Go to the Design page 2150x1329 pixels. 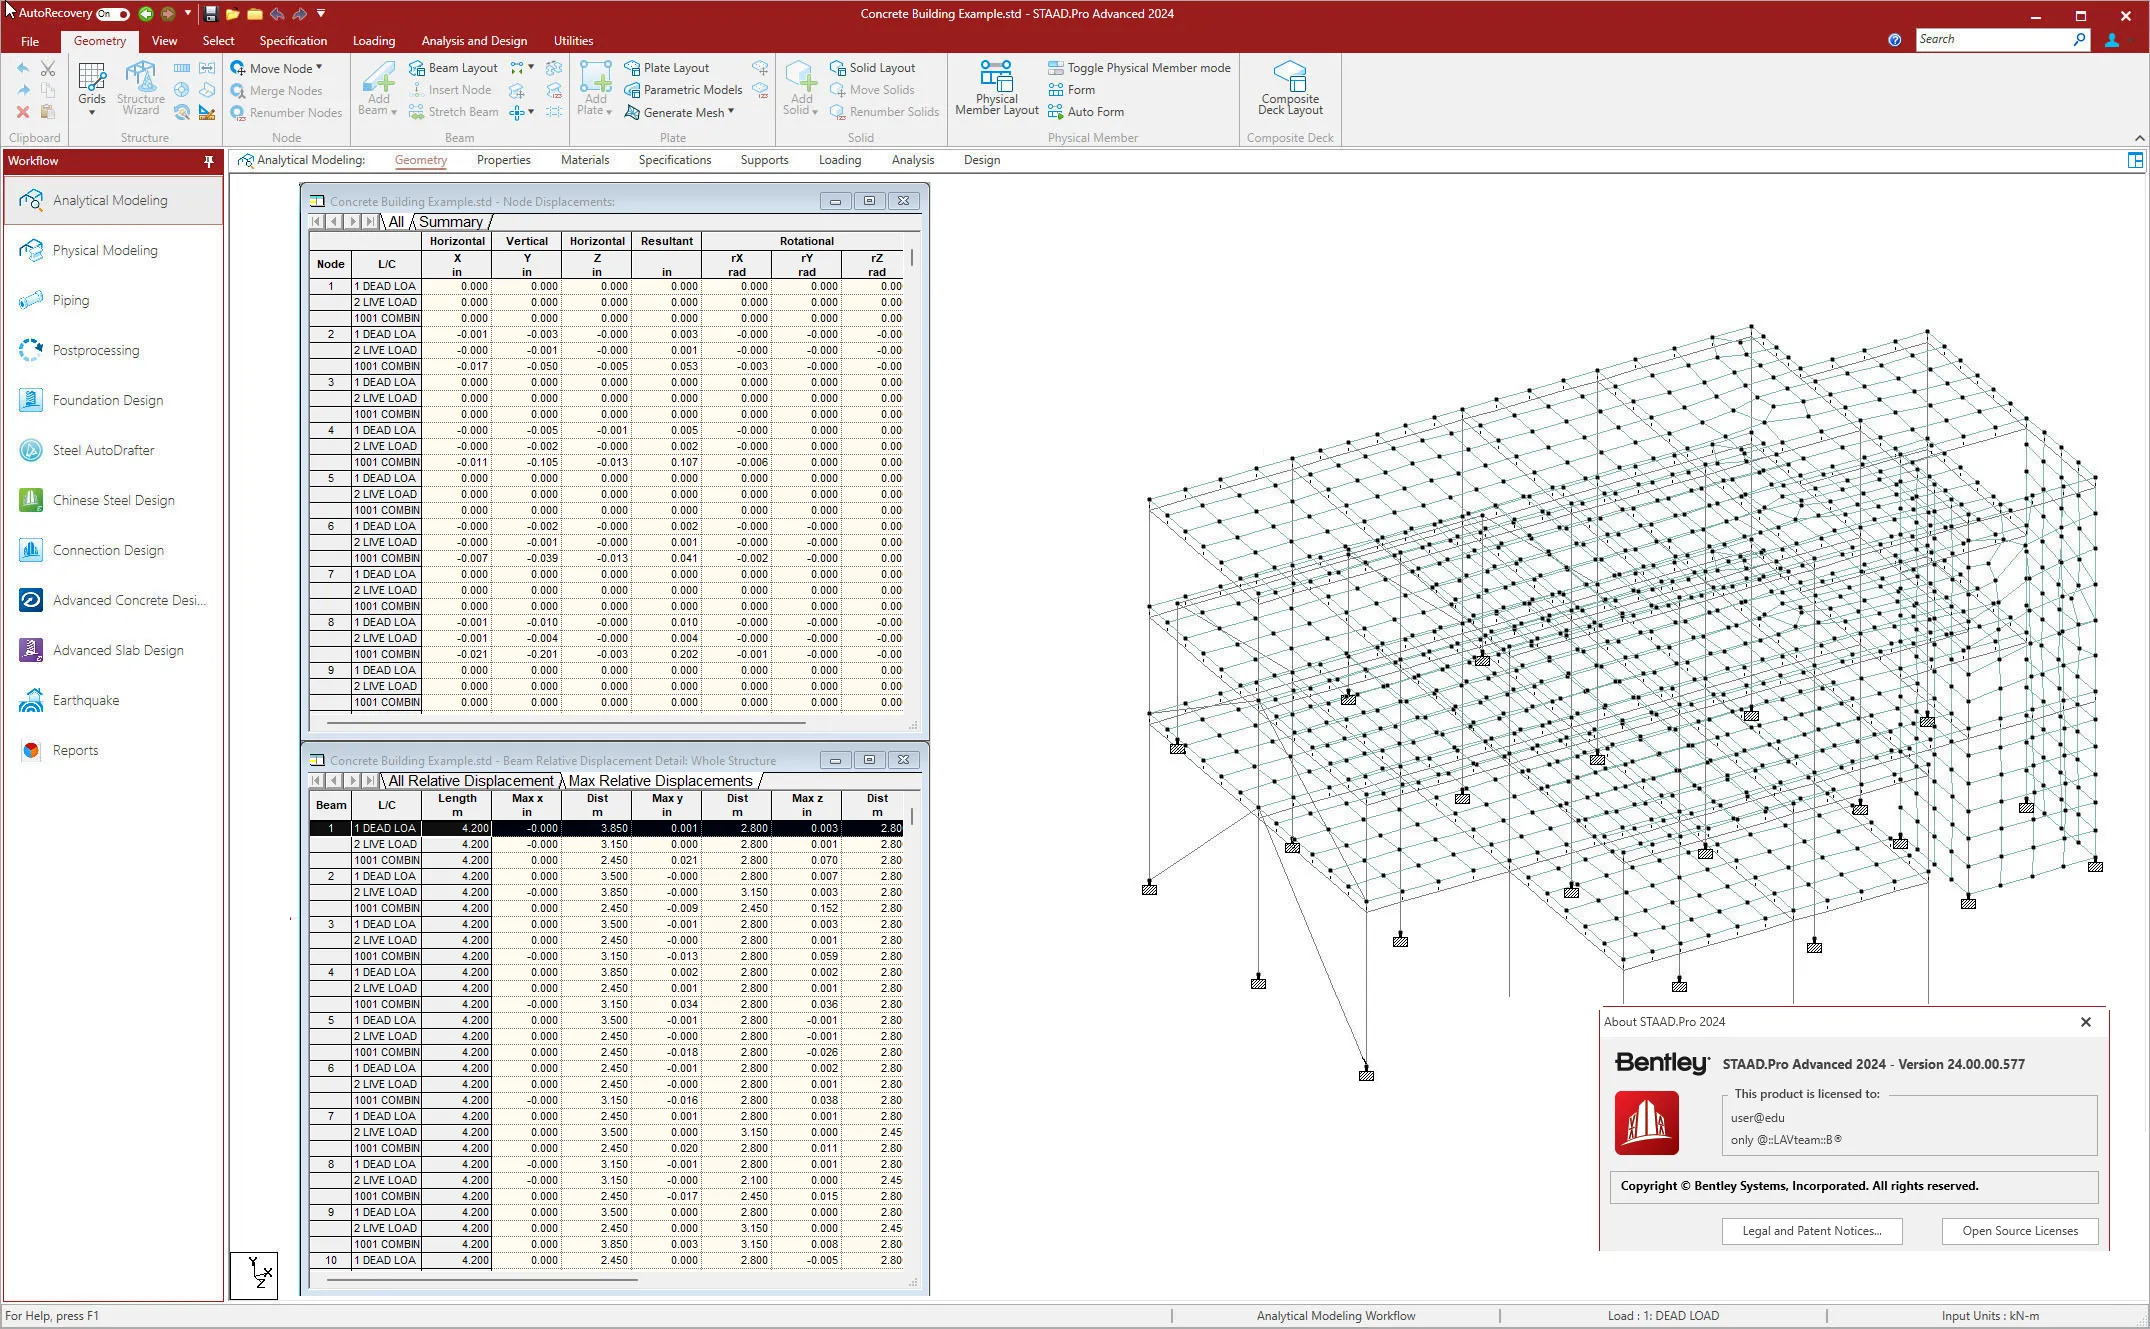pos(981,160)
